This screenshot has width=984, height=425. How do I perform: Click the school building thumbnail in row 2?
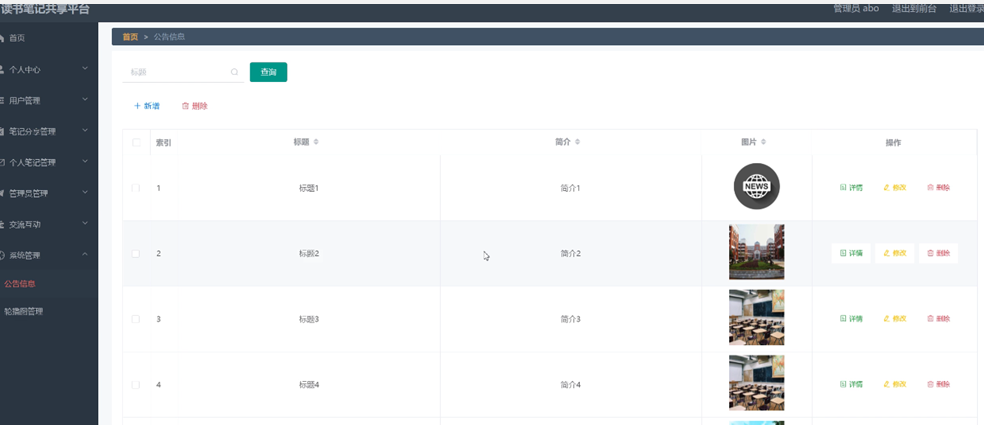(x=756, y=252)
